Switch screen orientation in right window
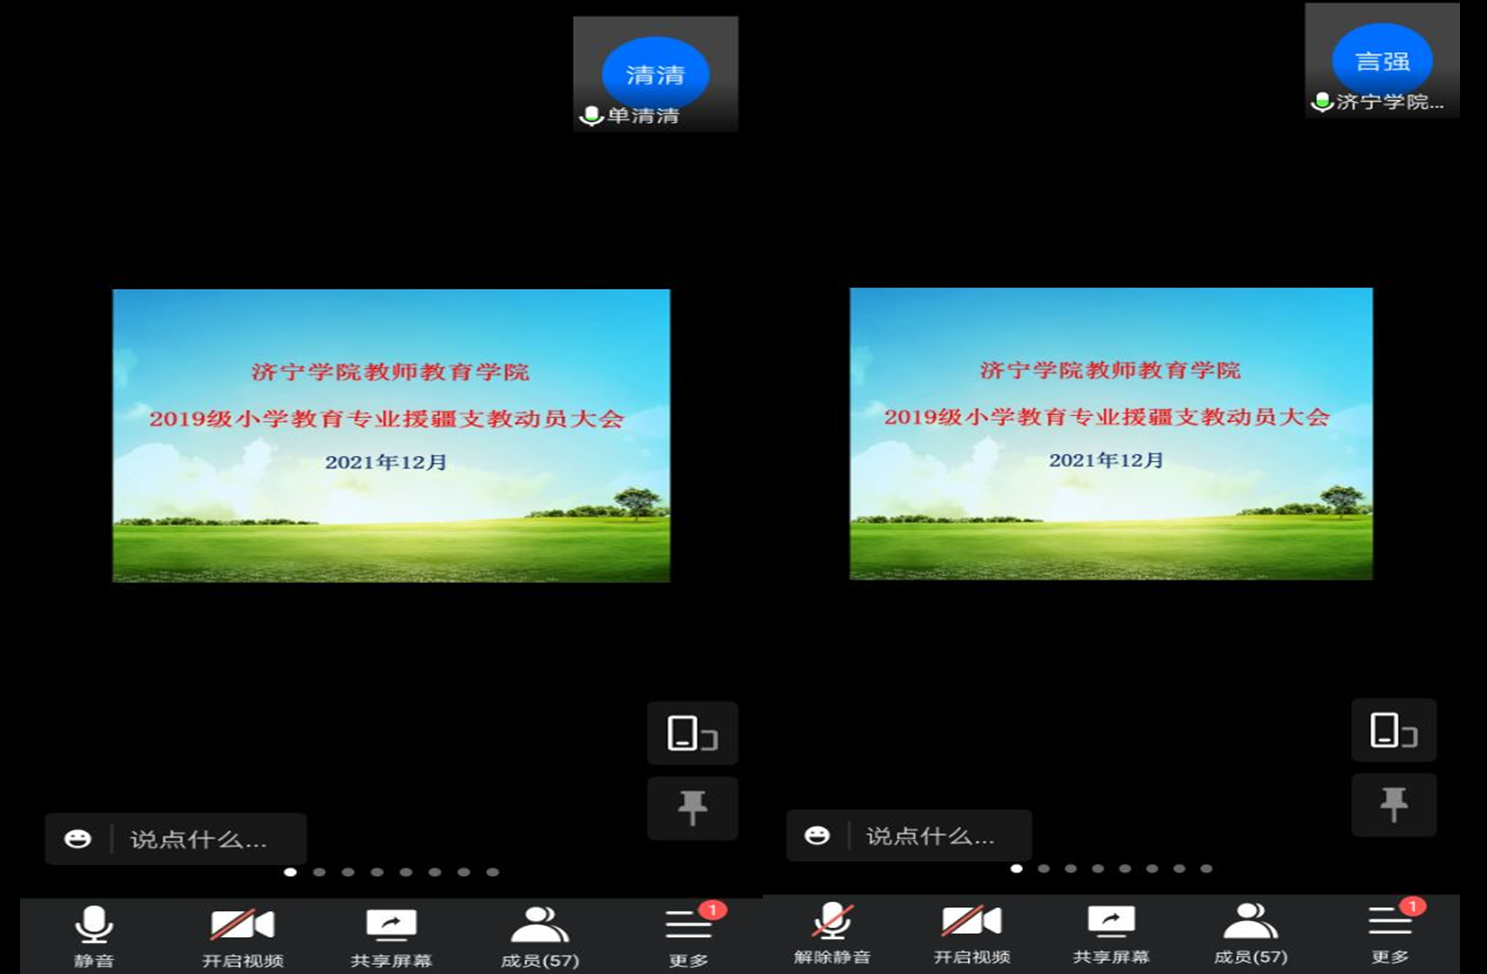Screen dimensions: 1487x974 [1393, 730]
